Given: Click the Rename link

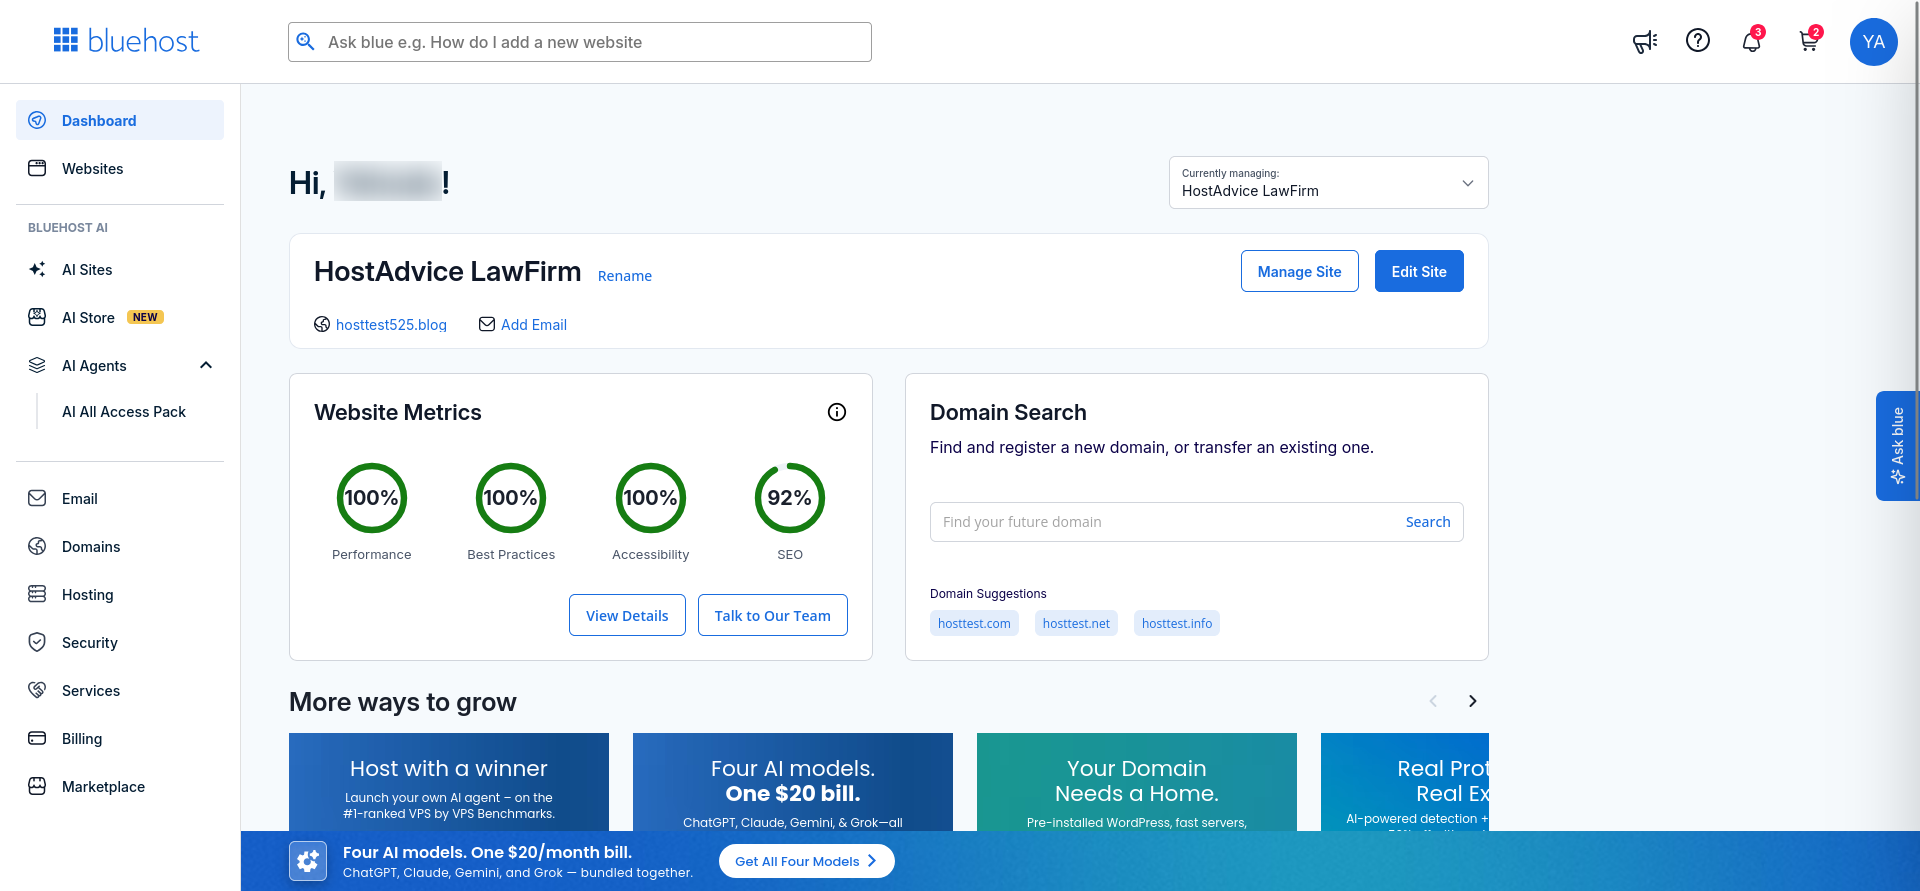Looking at the screenshot, I should click(625, 276).
